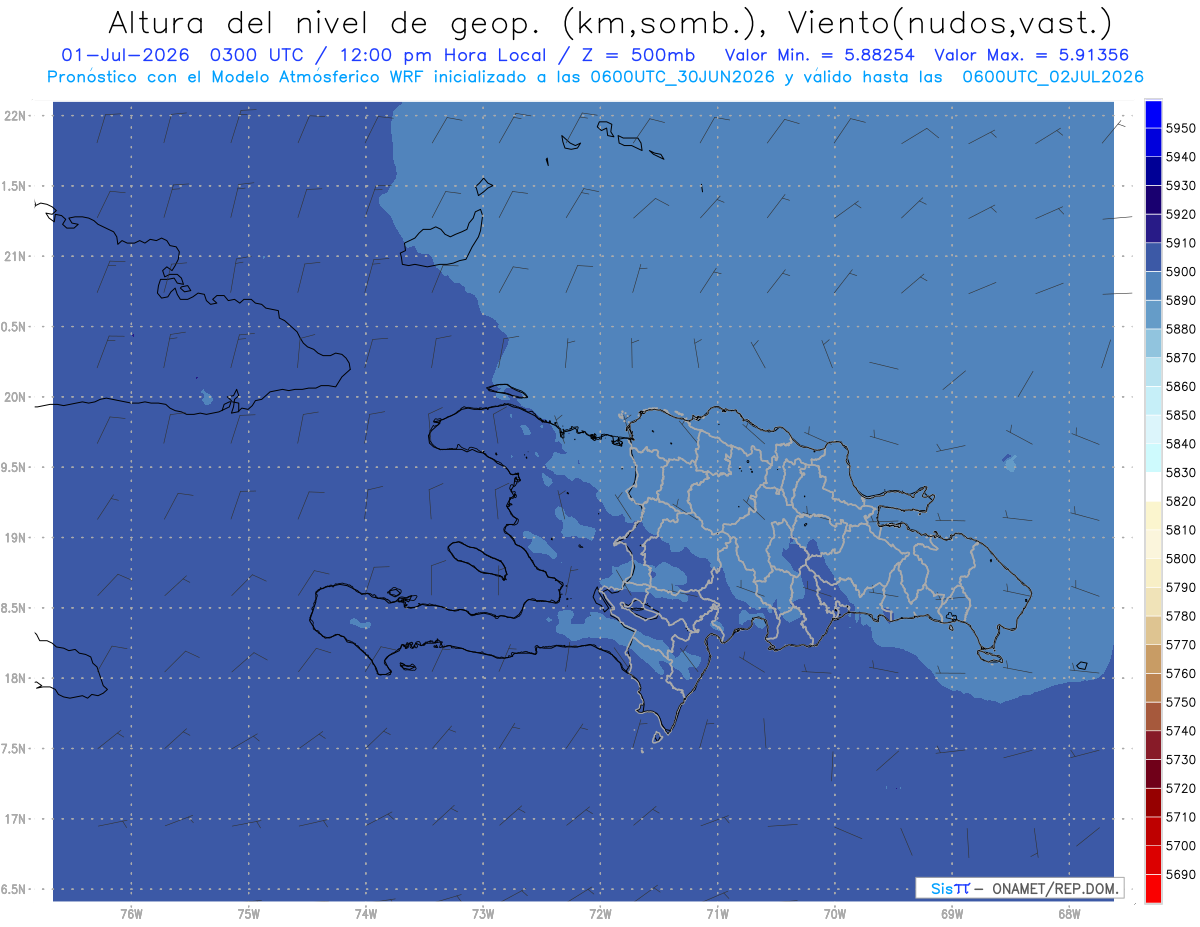
Task: Click the '20N' latitude label
Action: (15, 397)
